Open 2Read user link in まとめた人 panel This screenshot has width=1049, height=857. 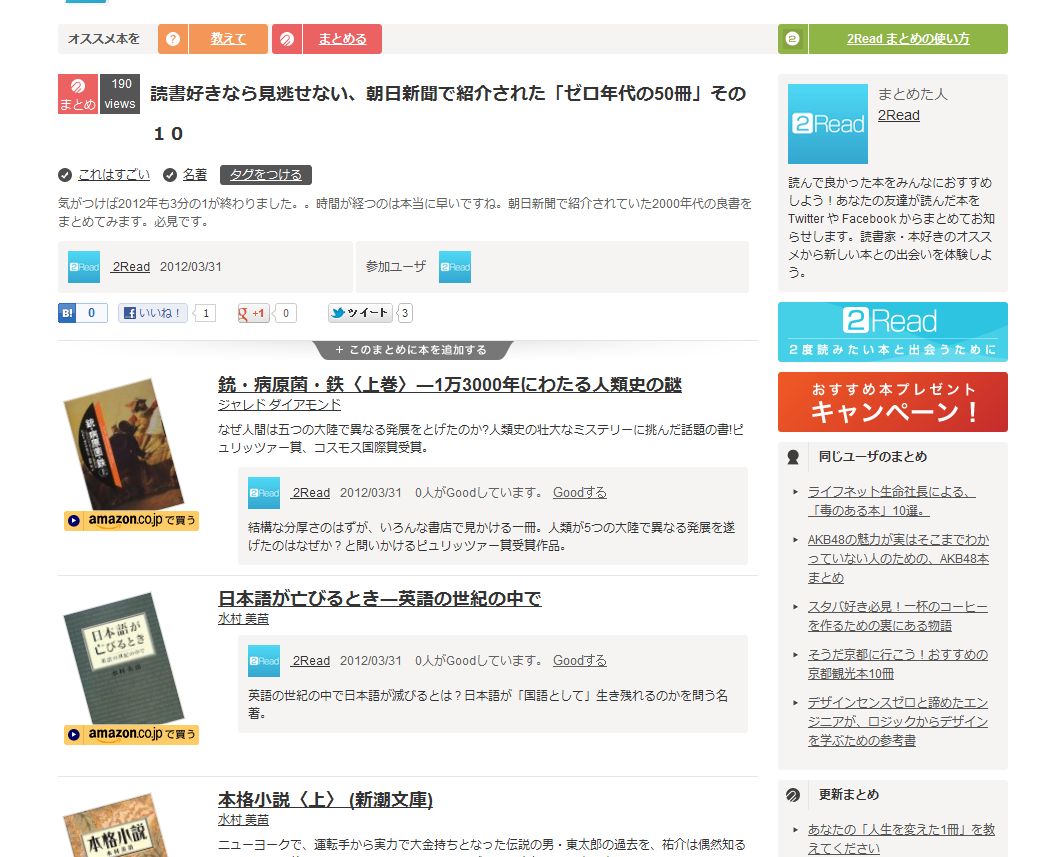point(898,115)
